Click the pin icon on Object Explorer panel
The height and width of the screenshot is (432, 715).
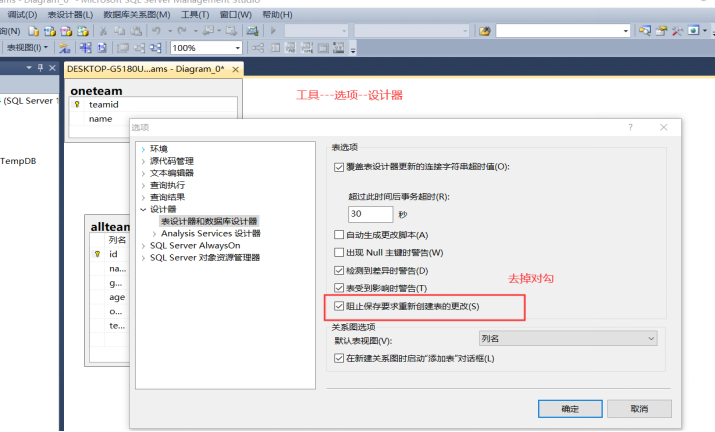tap(40, 68)
